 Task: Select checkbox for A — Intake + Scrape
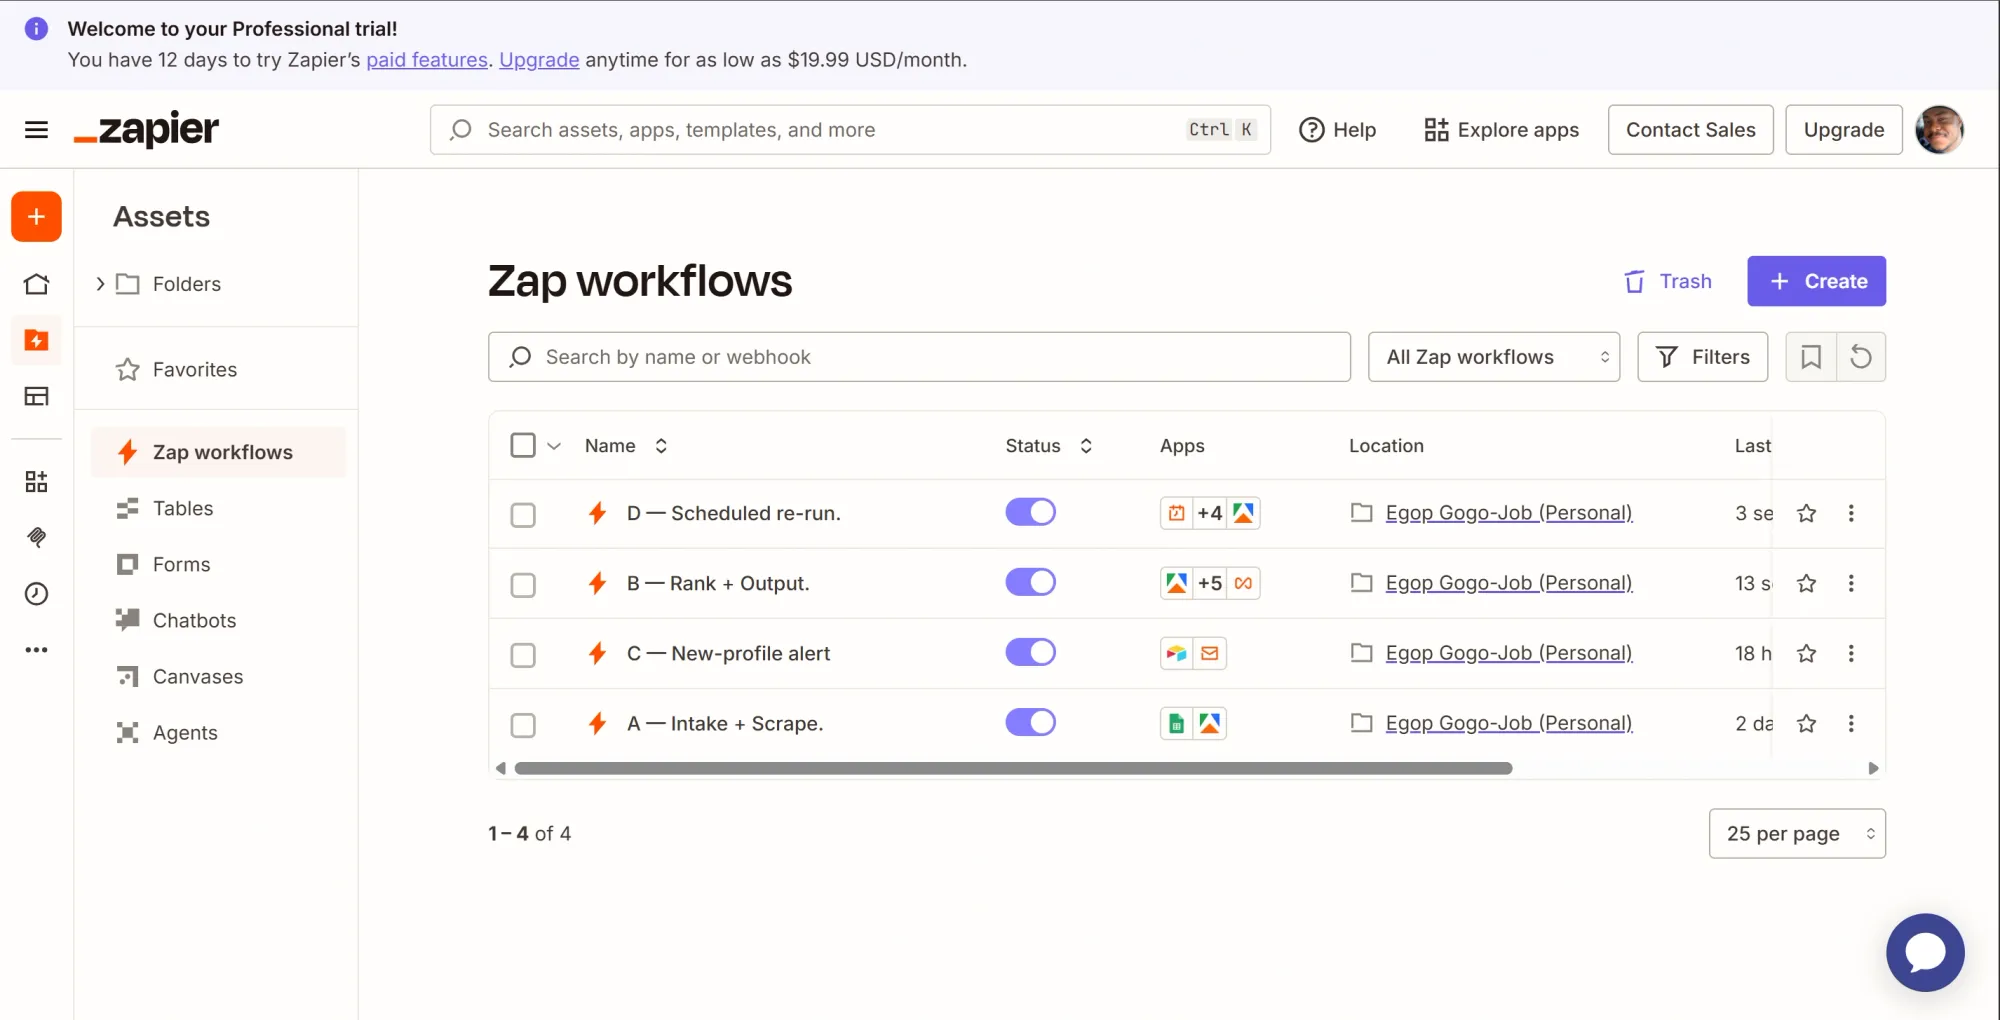coord(523,725)
